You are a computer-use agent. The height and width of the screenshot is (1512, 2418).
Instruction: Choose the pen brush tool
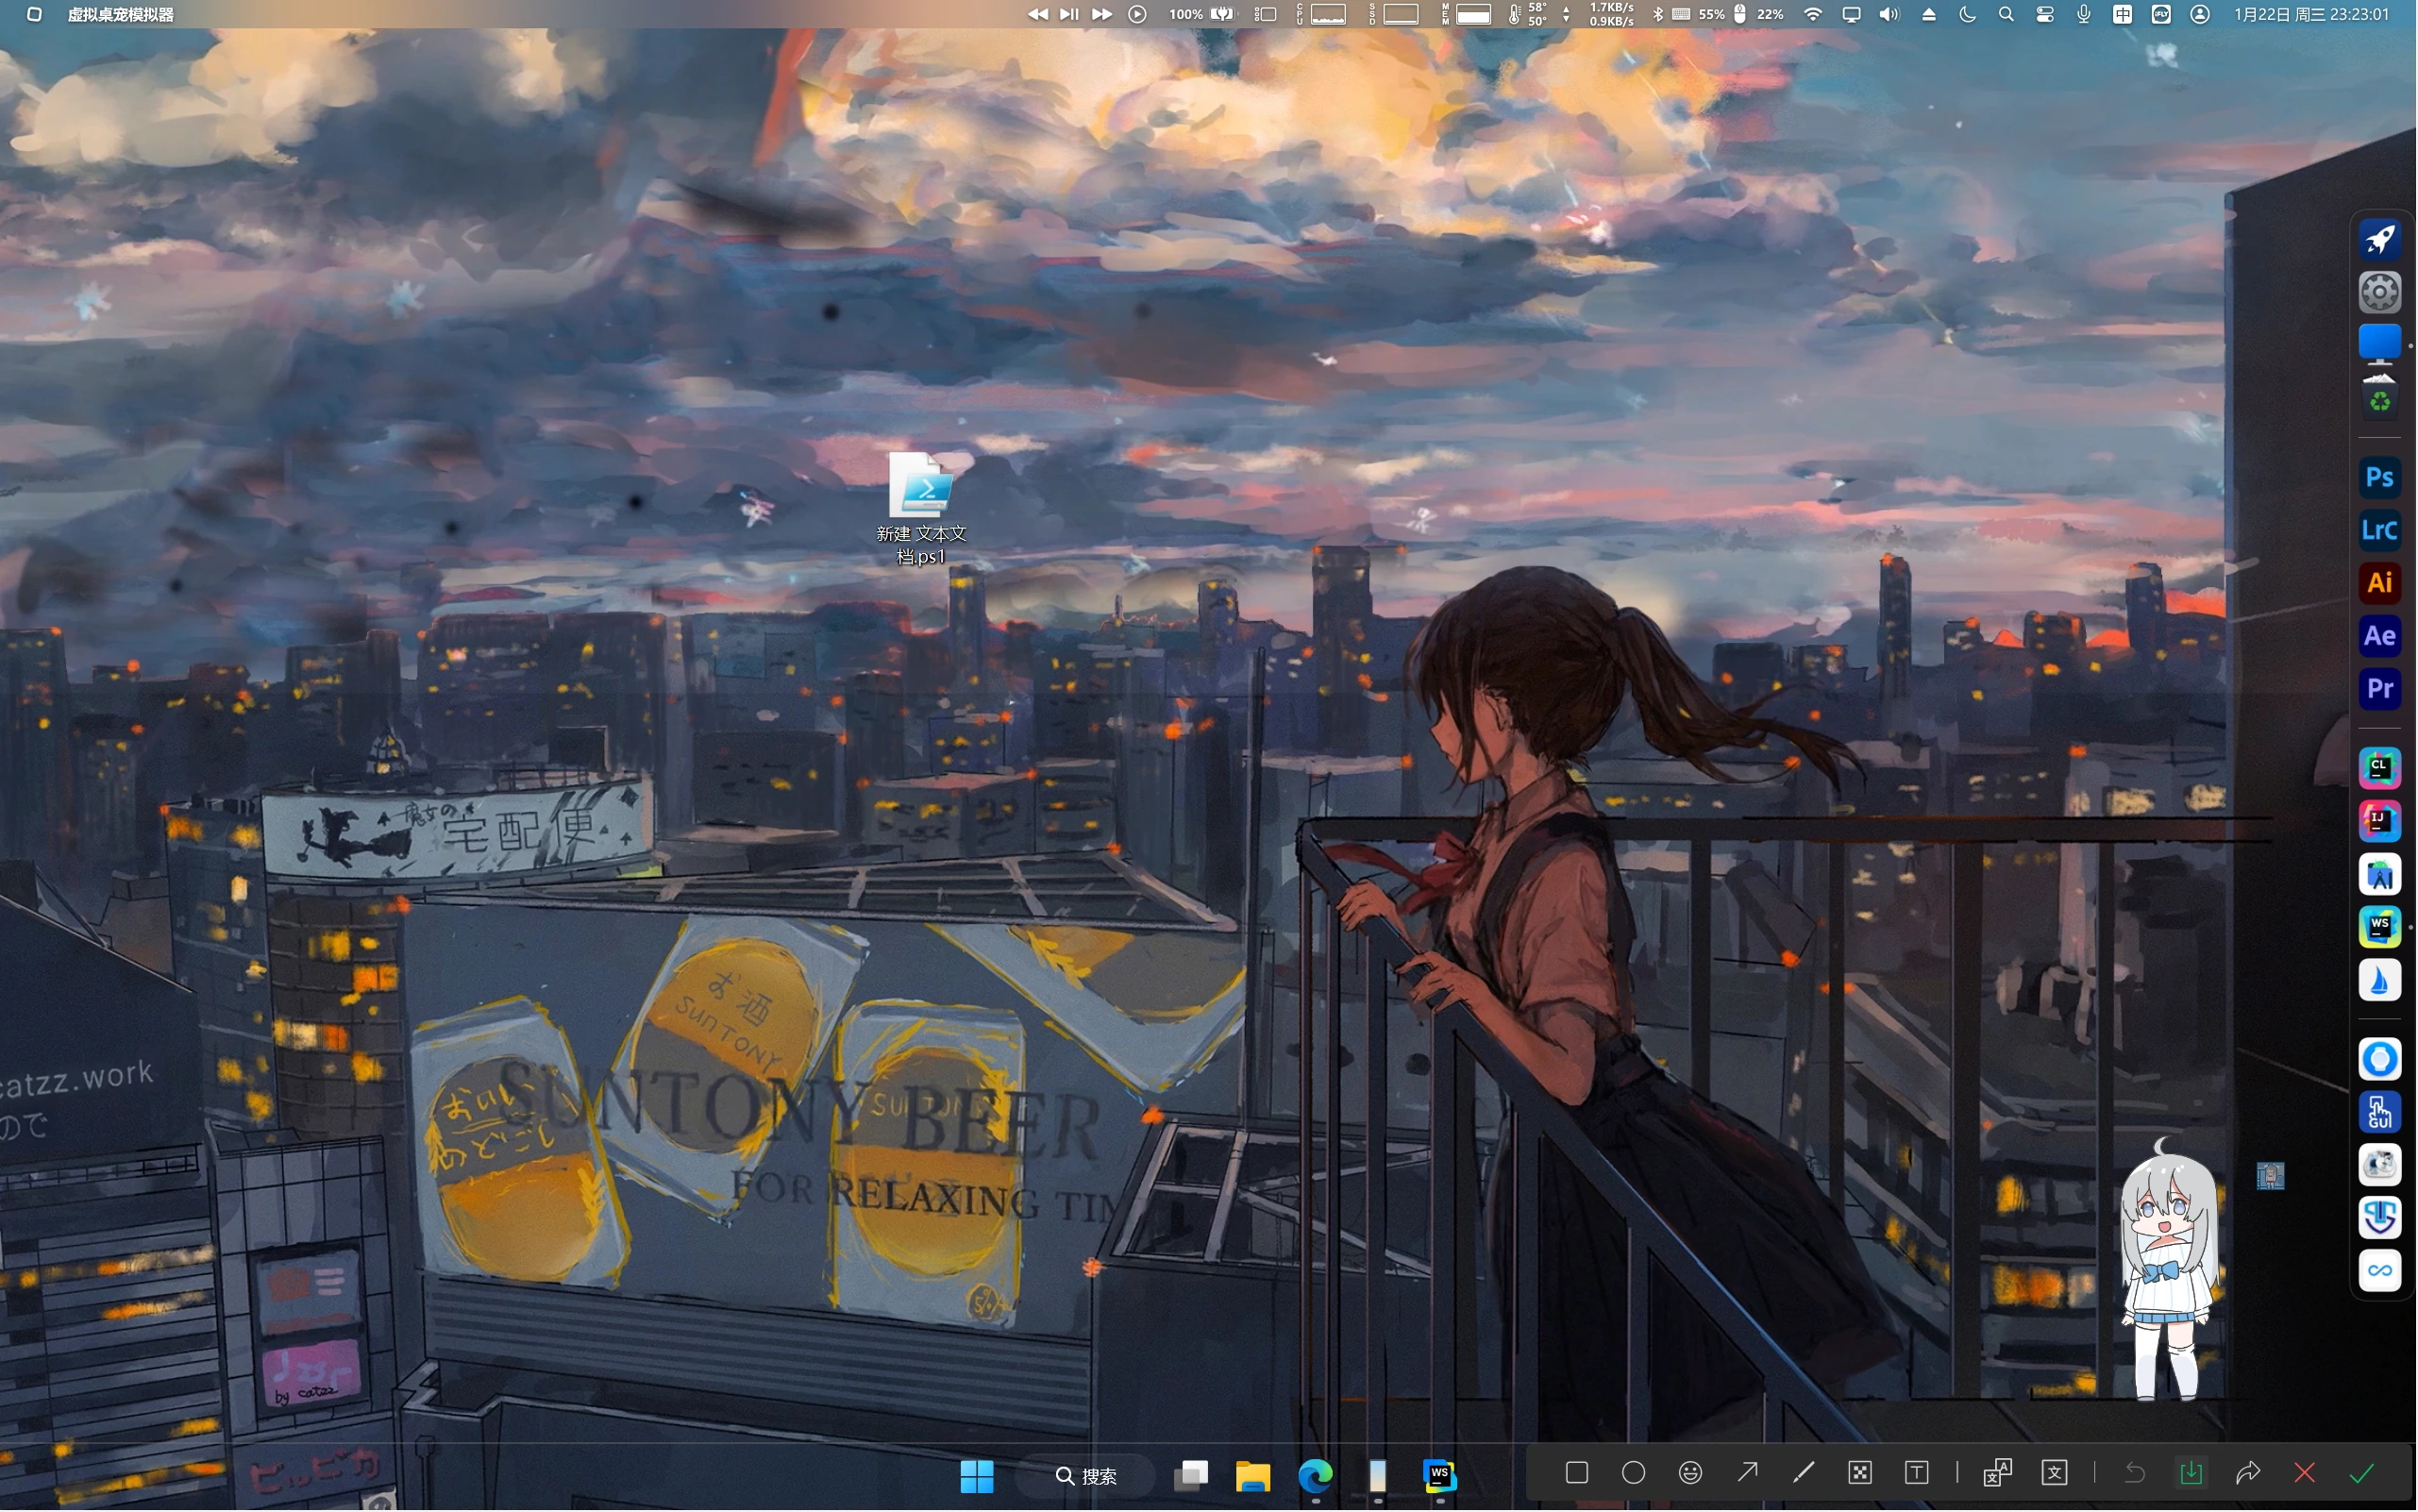1803,1472
